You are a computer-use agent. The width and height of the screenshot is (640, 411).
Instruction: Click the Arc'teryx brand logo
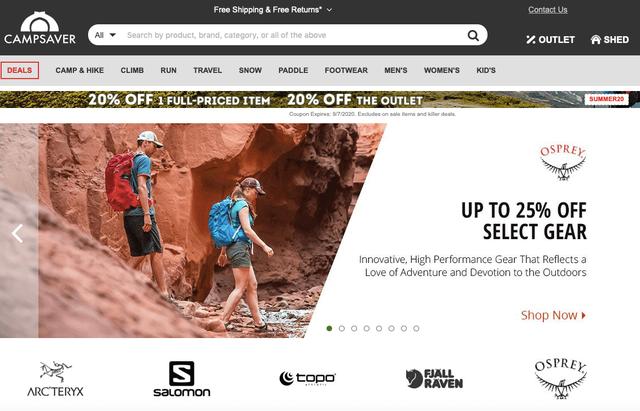coord(55,379)
